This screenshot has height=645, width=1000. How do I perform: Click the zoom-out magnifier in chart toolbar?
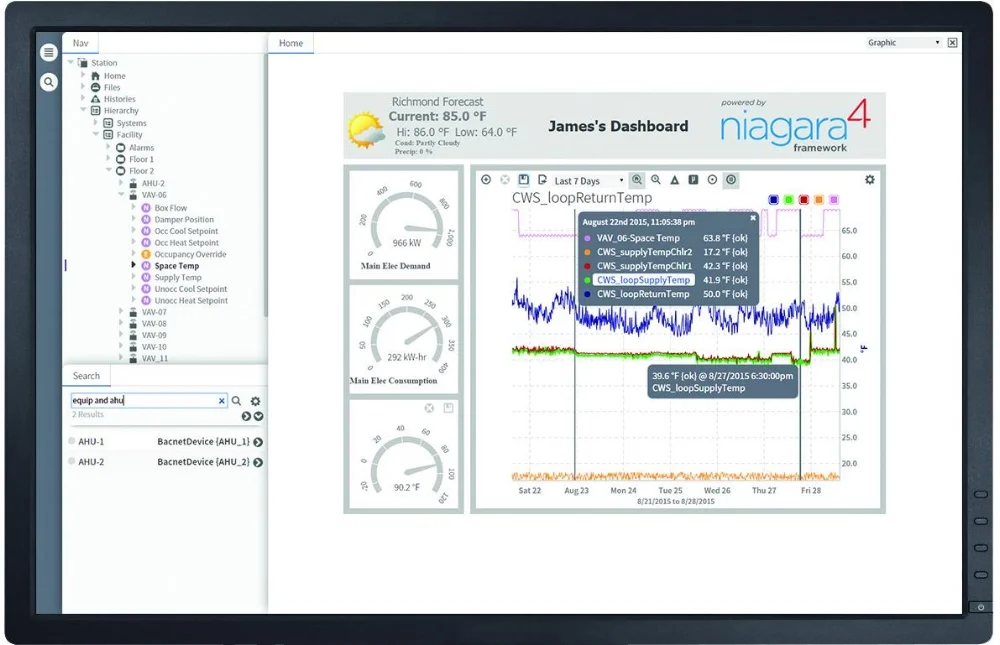656,180
